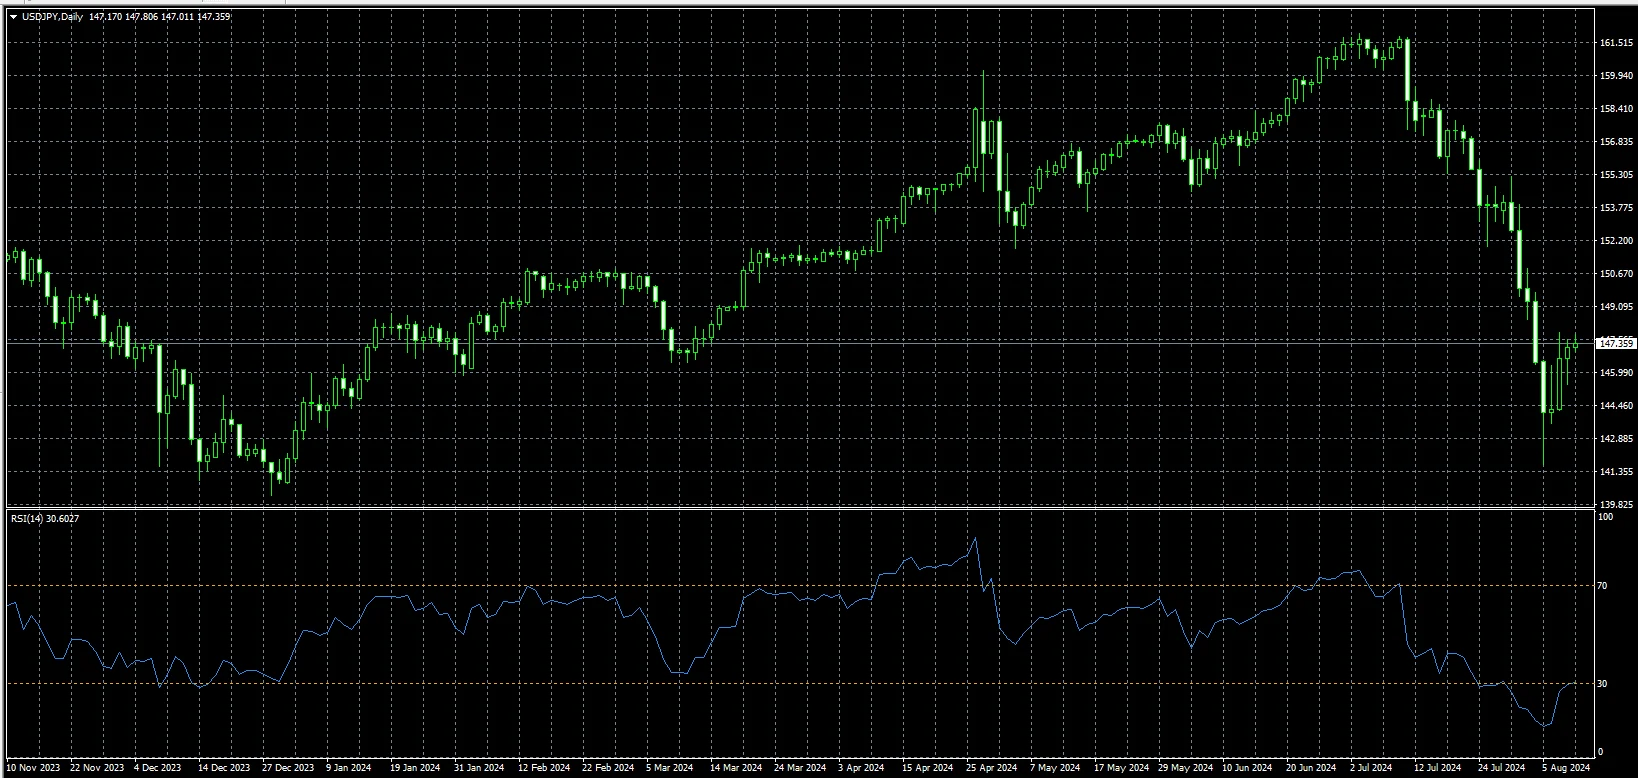Click the 31 Jan 2024 date label
This screenshot has height=778, width=1638.
point(479,769)
